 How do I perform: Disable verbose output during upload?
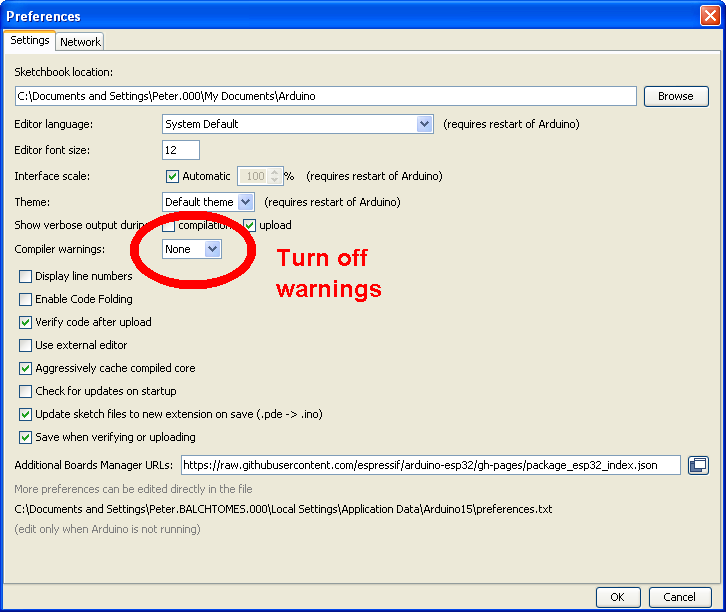(x=250, y=225)
